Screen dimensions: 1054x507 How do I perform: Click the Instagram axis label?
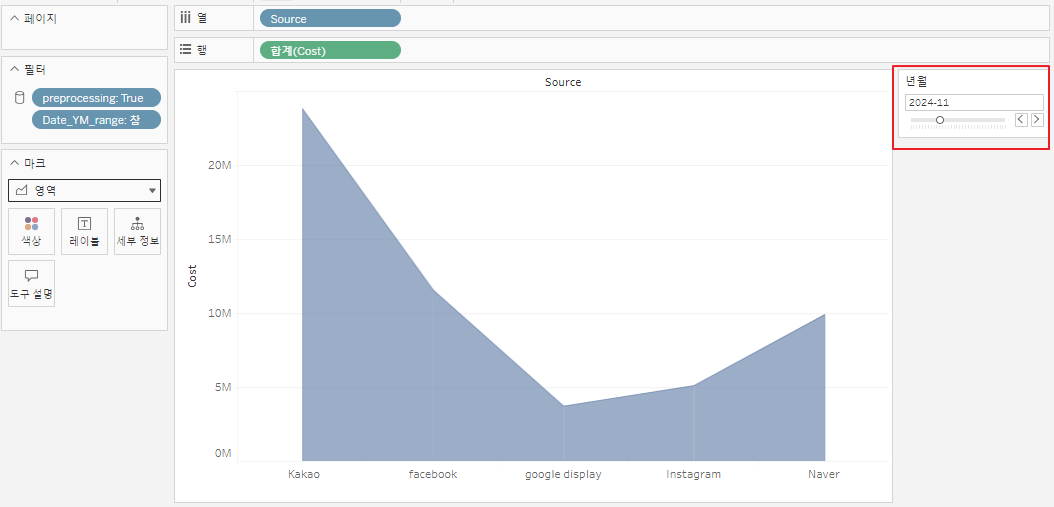click(x=694, y=474)
